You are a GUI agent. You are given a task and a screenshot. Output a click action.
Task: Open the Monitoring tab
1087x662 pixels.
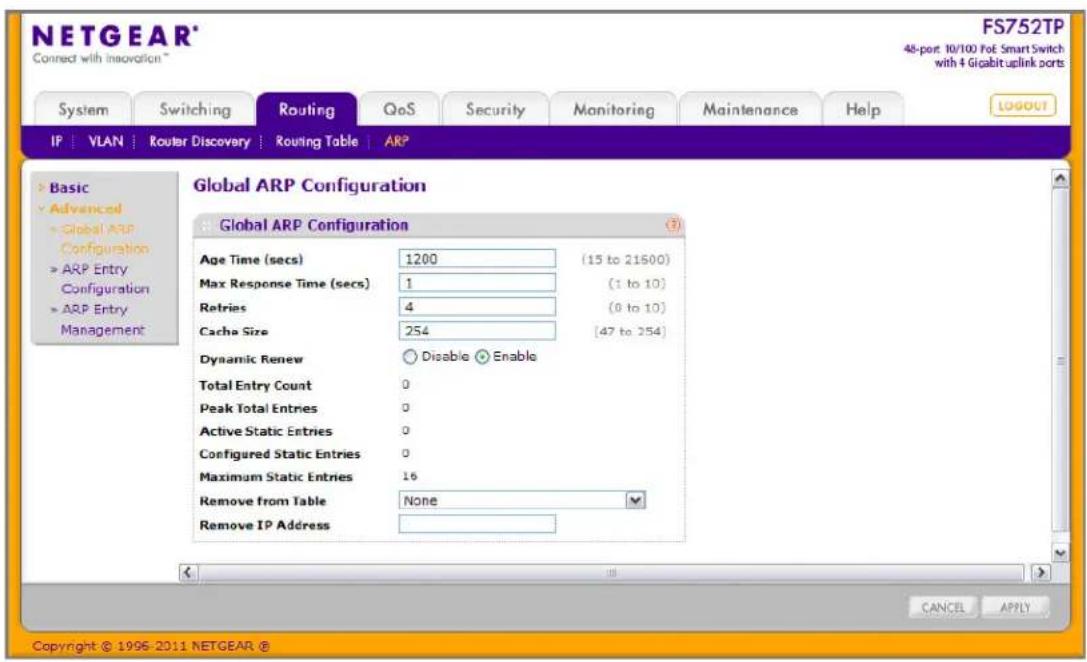[x=614, y=110]
